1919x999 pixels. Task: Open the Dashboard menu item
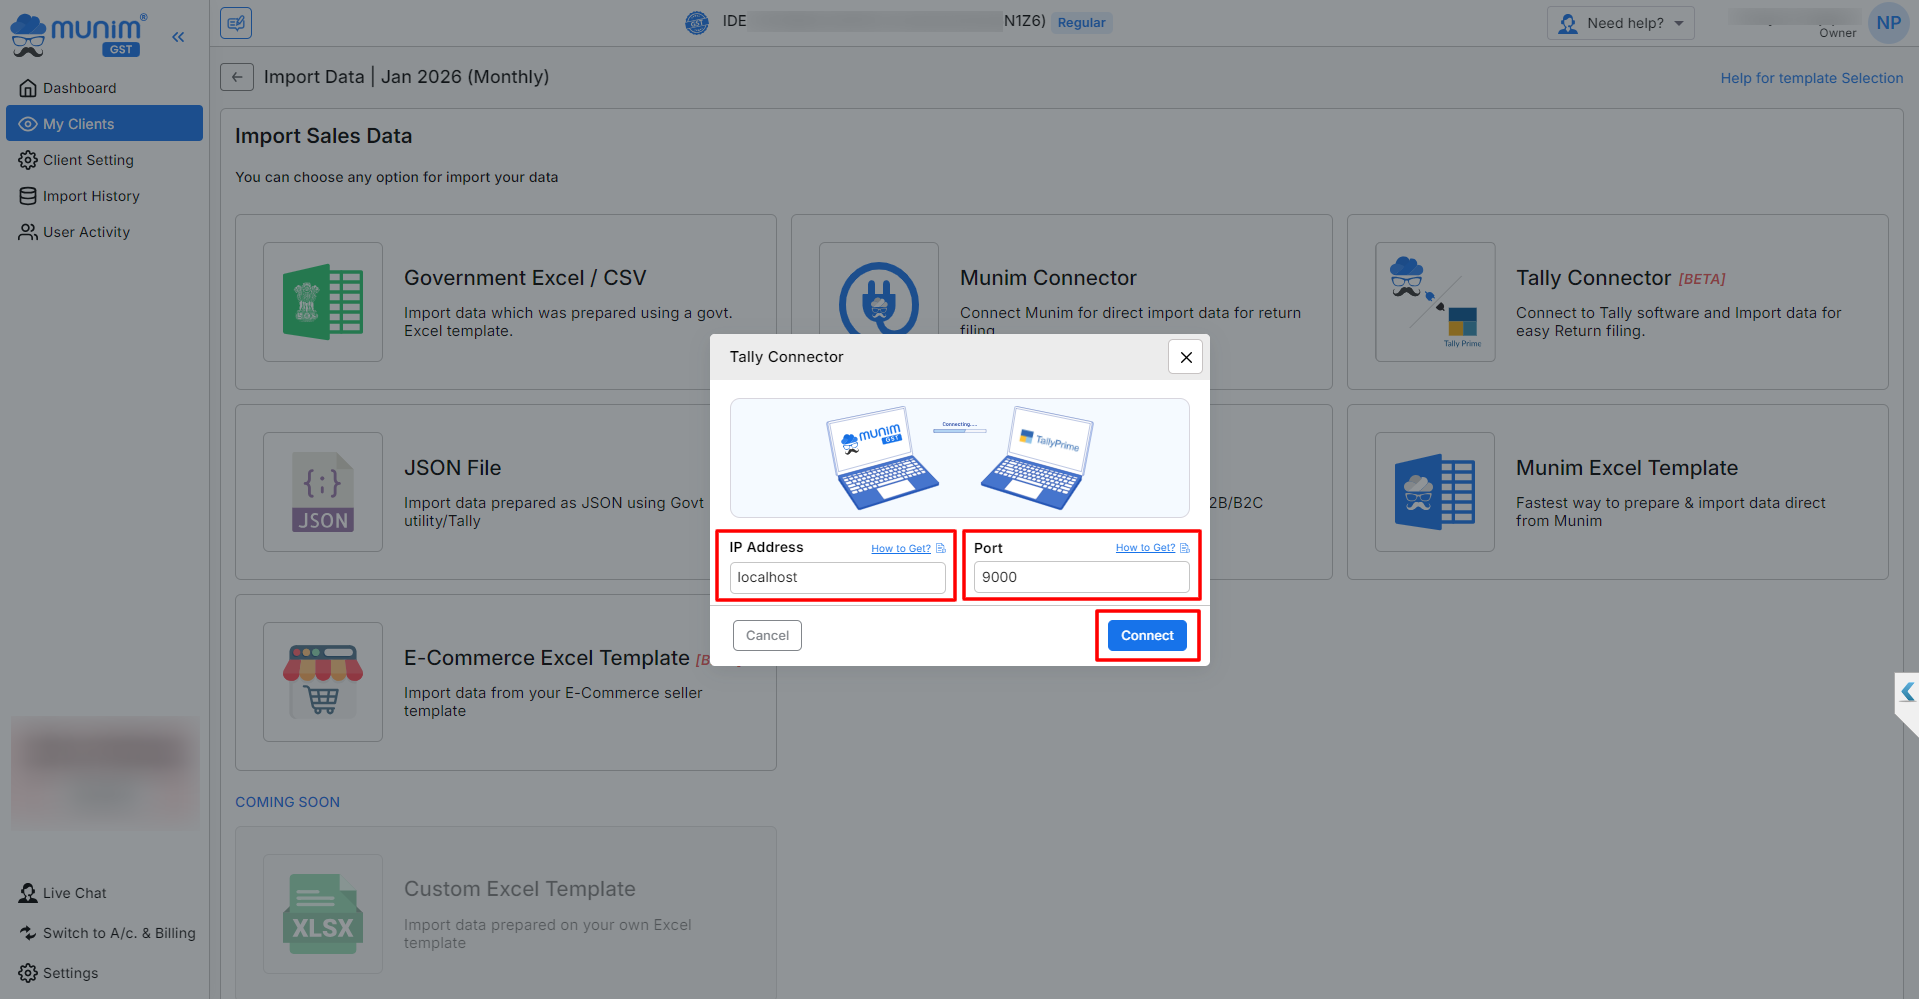click(x=79, y=88)
